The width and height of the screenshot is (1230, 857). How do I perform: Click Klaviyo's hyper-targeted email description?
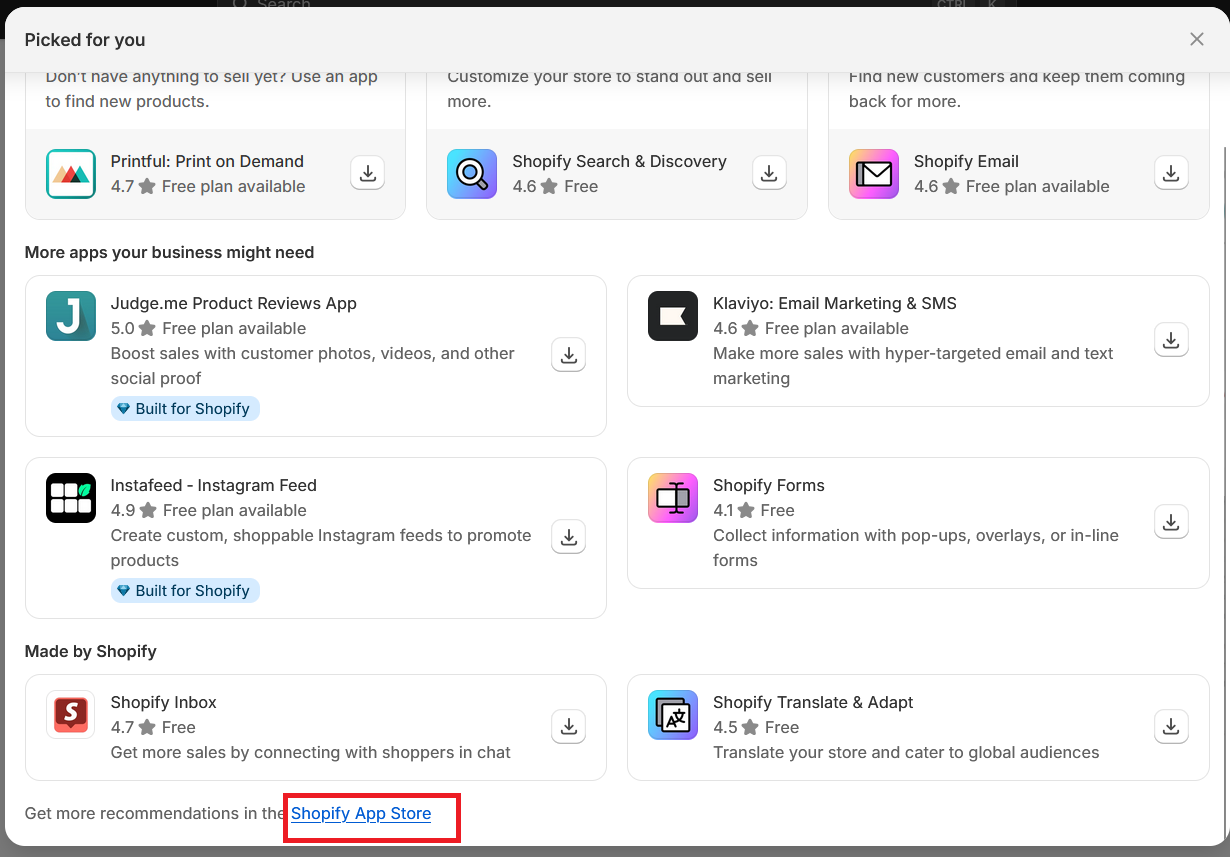pos(913,366)
